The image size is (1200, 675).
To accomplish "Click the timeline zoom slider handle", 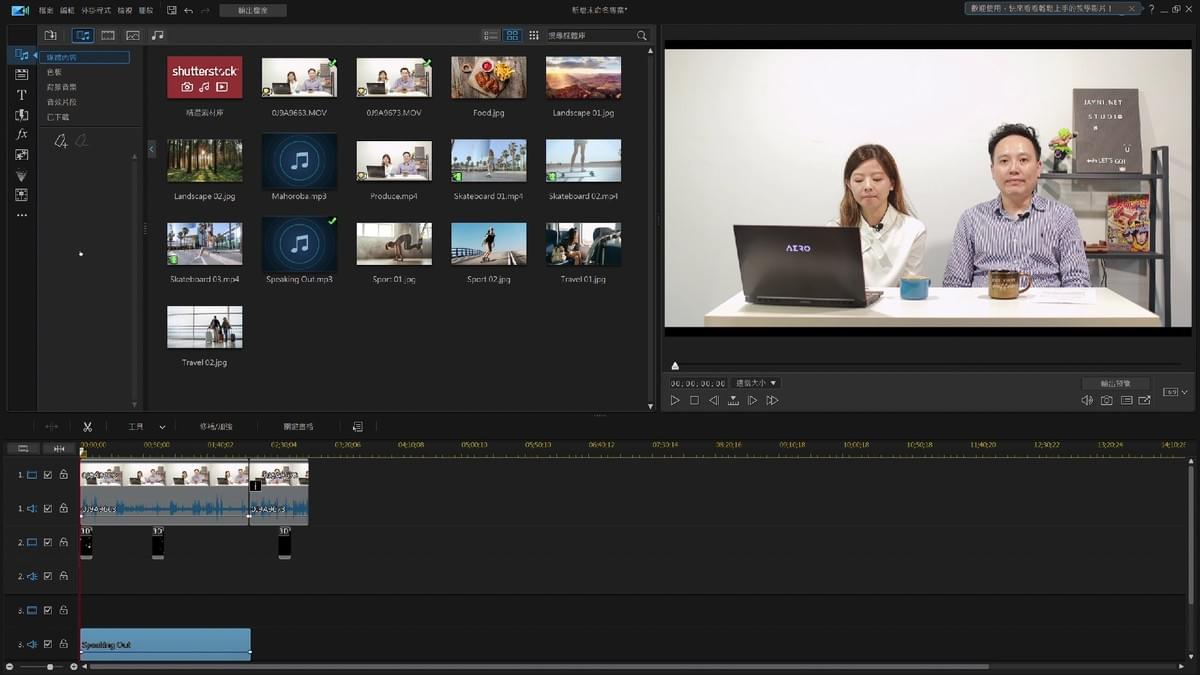I will 49,667.
